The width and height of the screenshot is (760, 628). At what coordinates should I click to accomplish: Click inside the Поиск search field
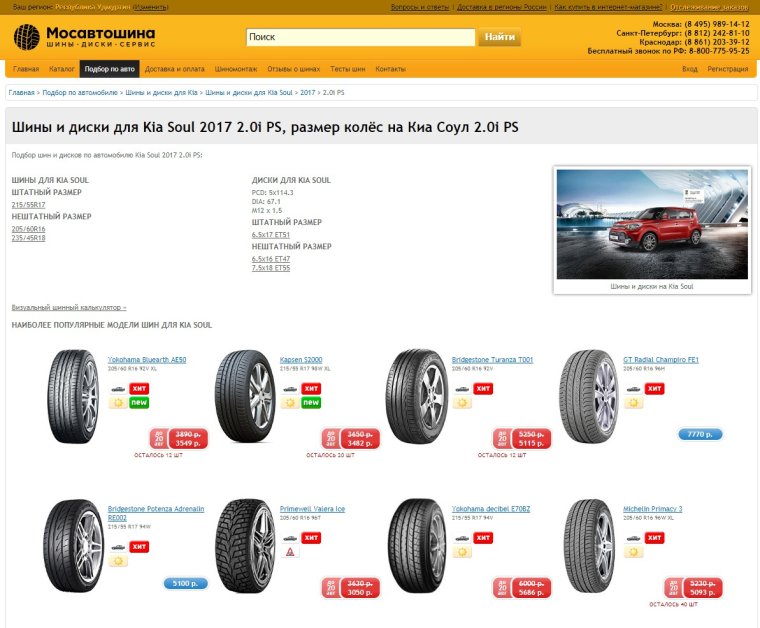361,37
